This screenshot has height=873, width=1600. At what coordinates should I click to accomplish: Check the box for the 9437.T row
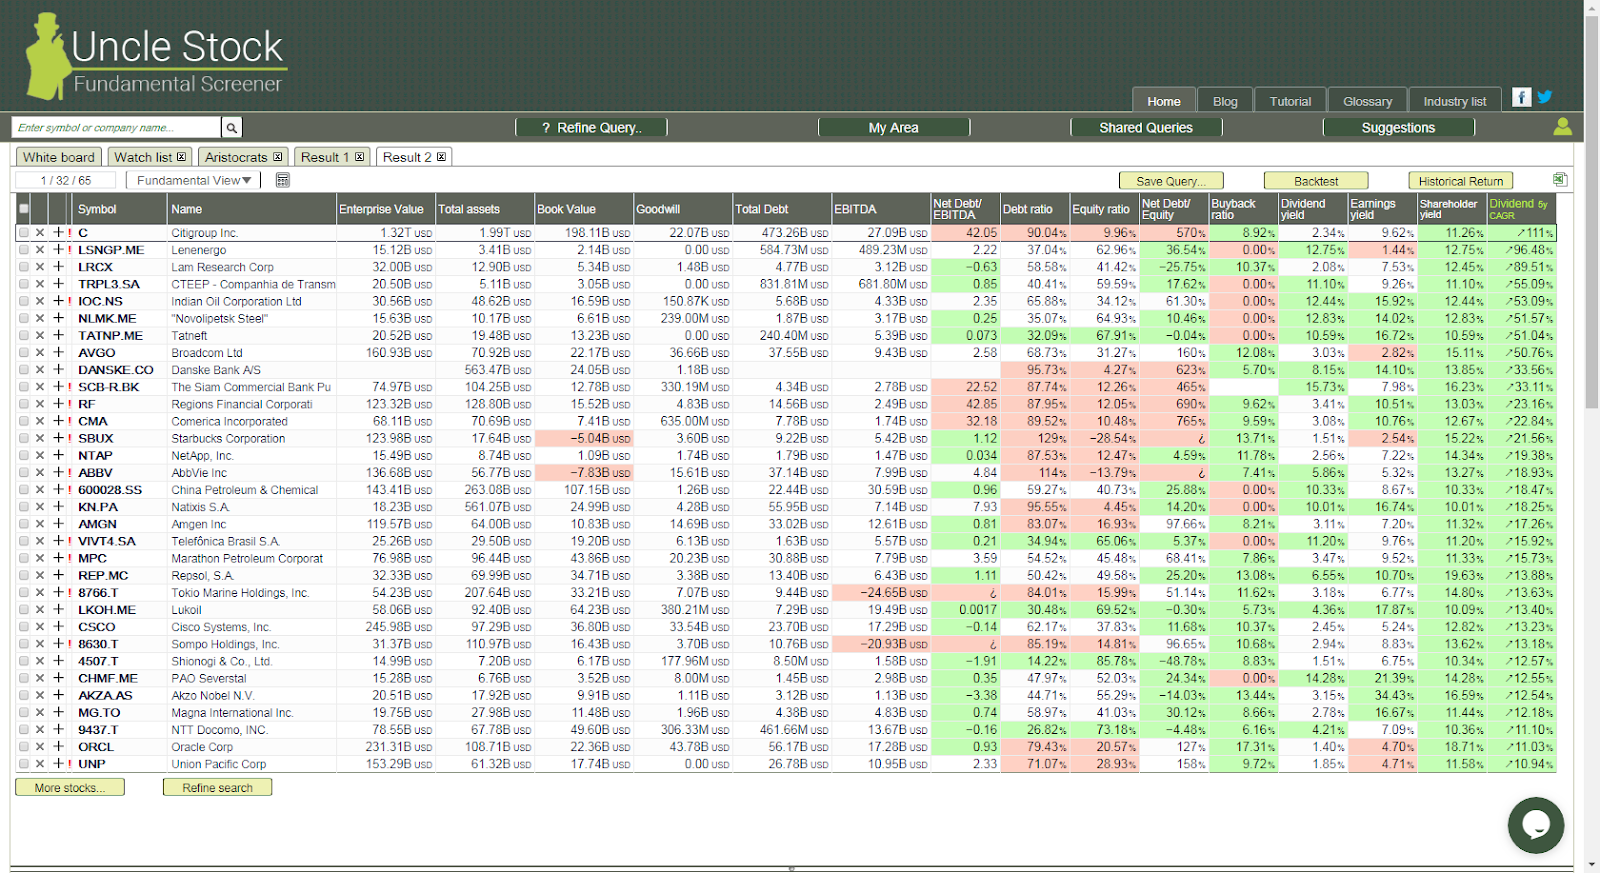click(x=23, y=730)
